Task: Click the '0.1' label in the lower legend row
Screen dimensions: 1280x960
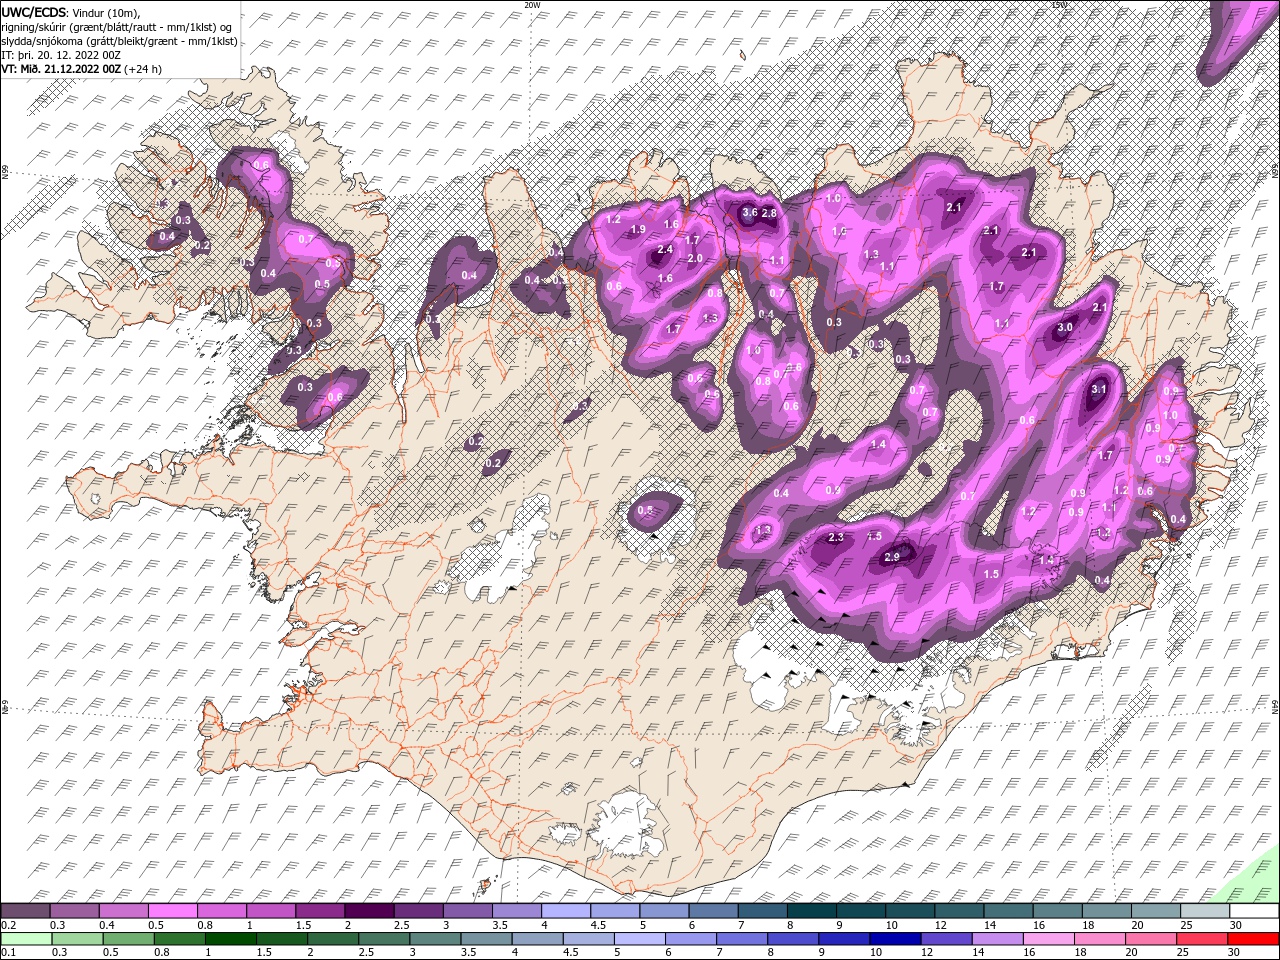Action: (x=9, y=952)
